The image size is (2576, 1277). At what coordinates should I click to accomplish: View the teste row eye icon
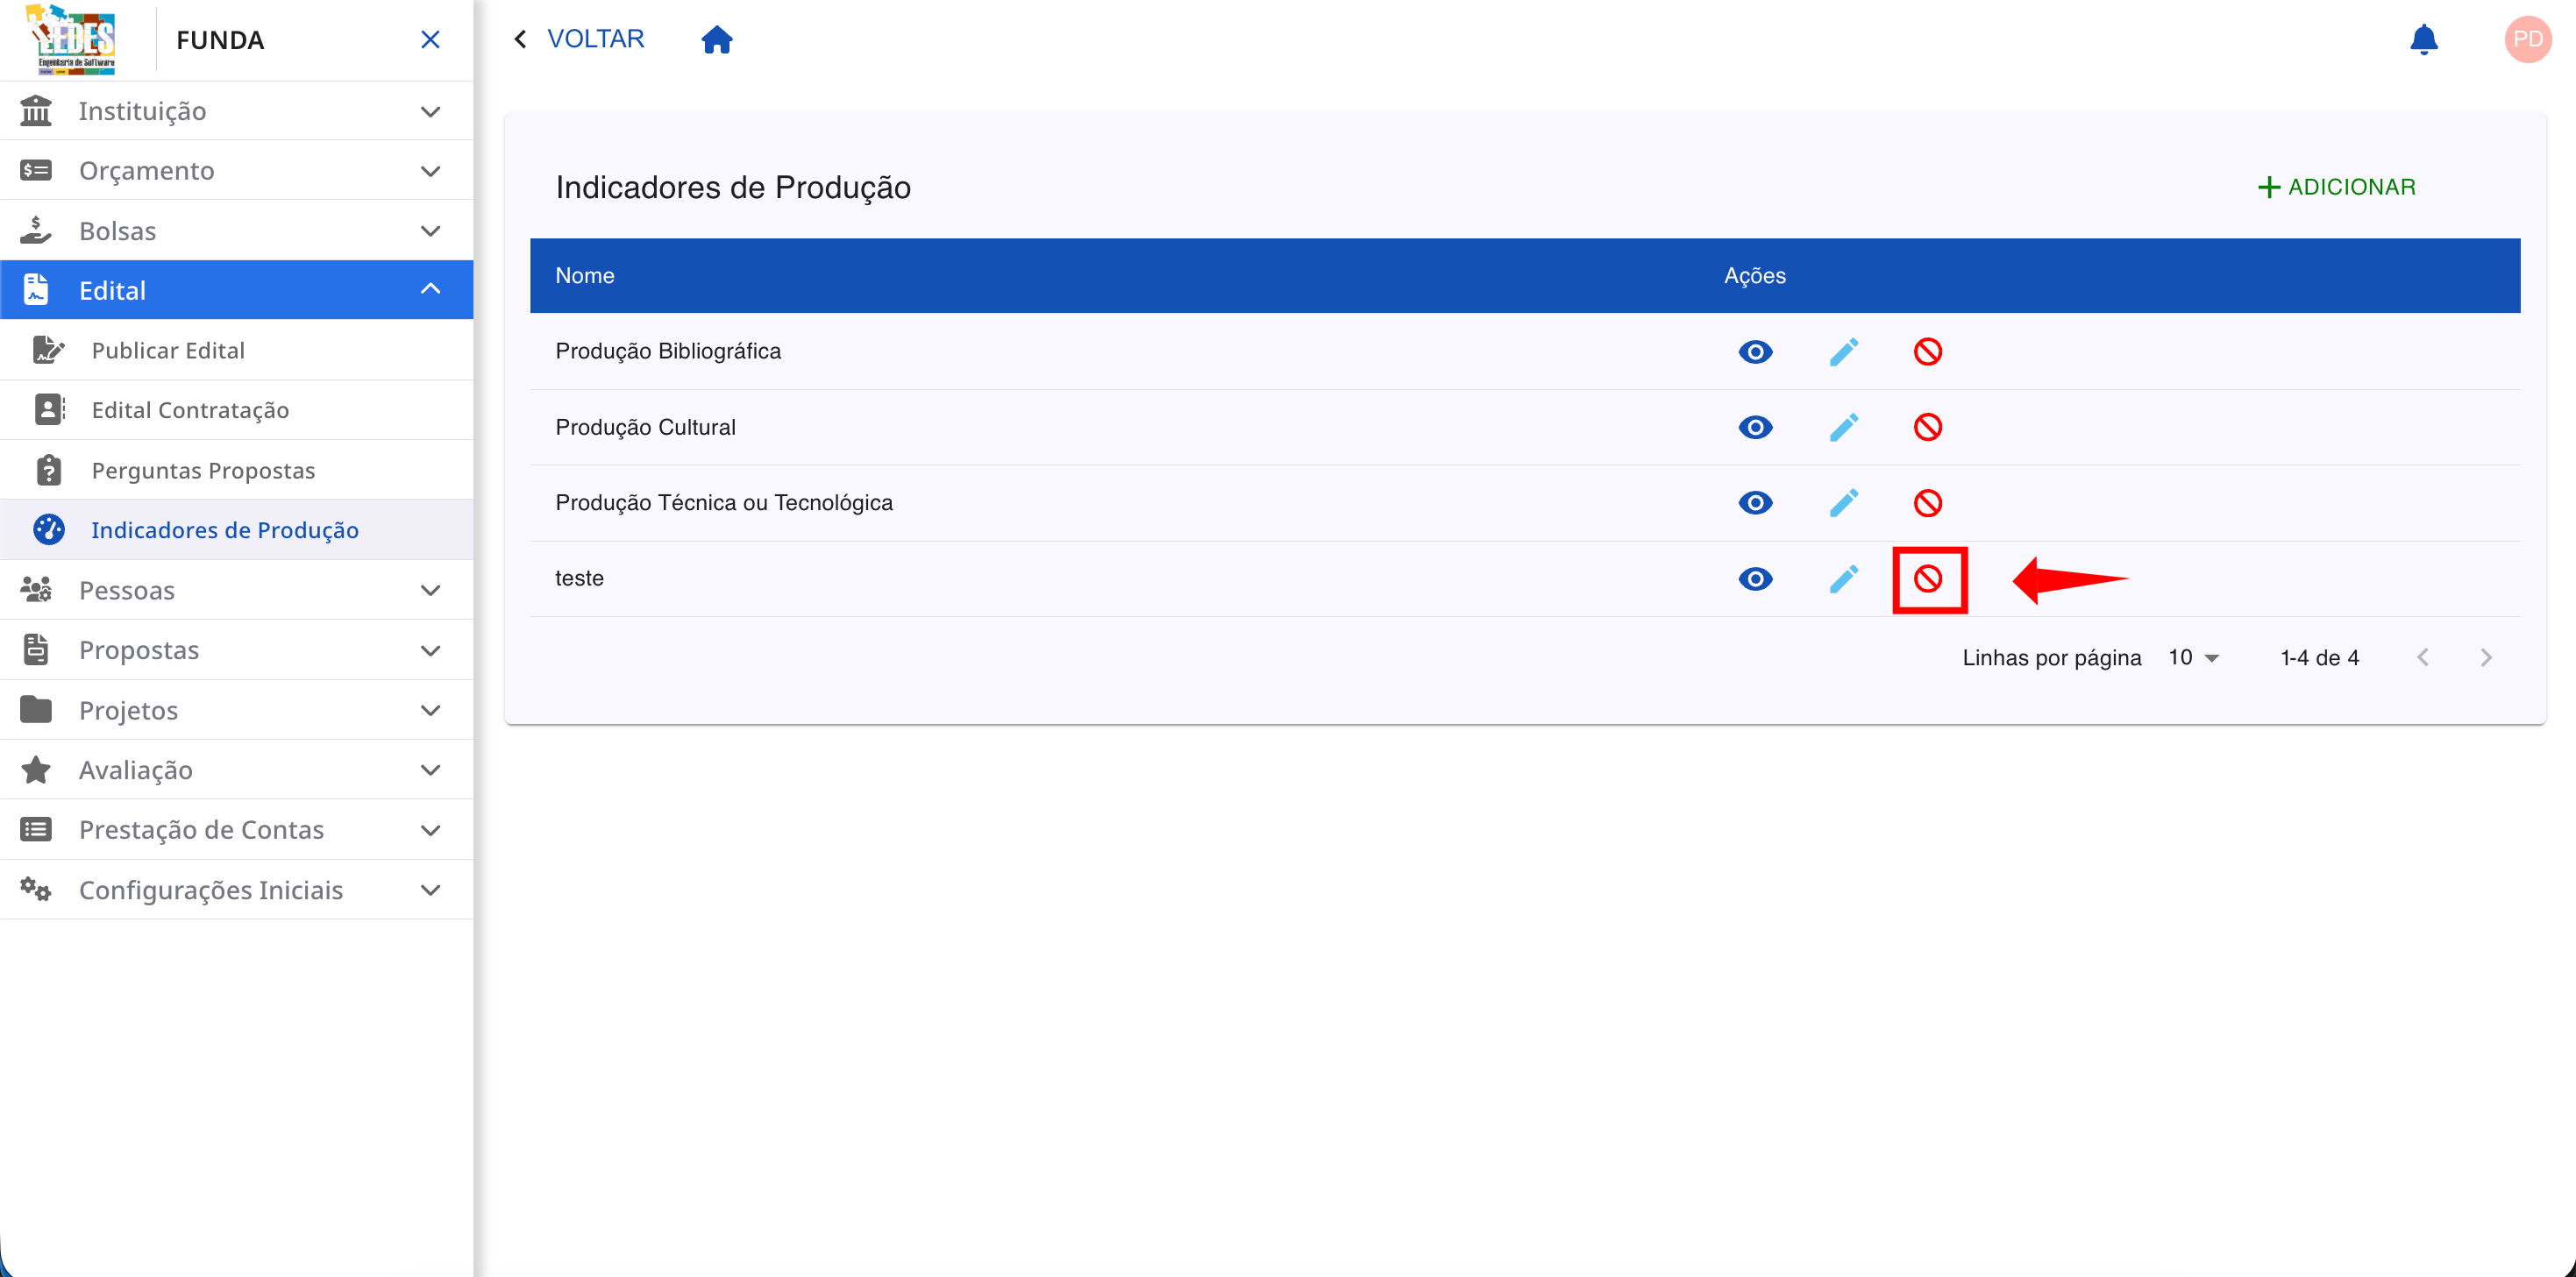pos(1755,579)
